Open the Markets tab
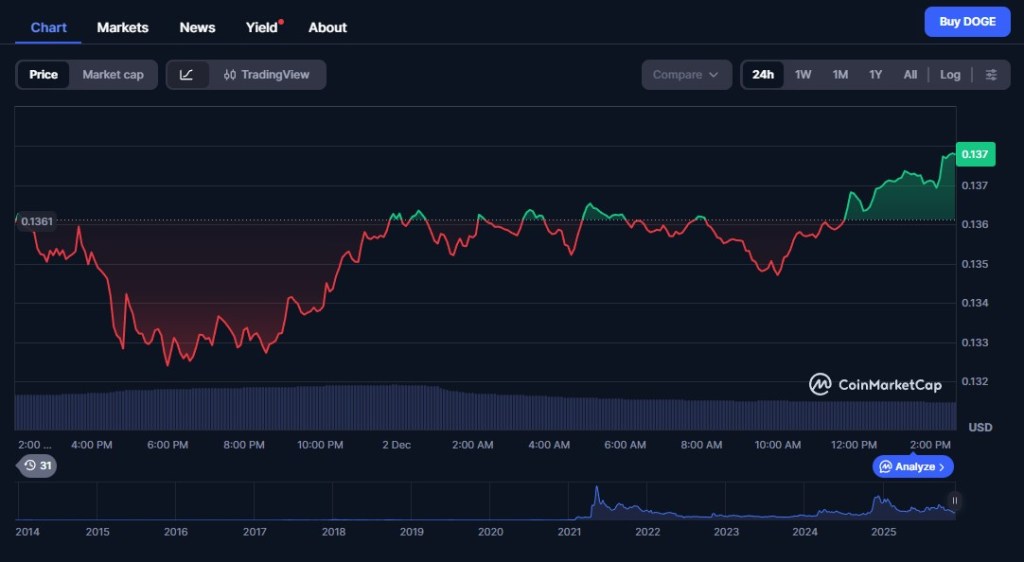Image resolution: width=1024 pixels, height=562 pixels. click(123, 27)
